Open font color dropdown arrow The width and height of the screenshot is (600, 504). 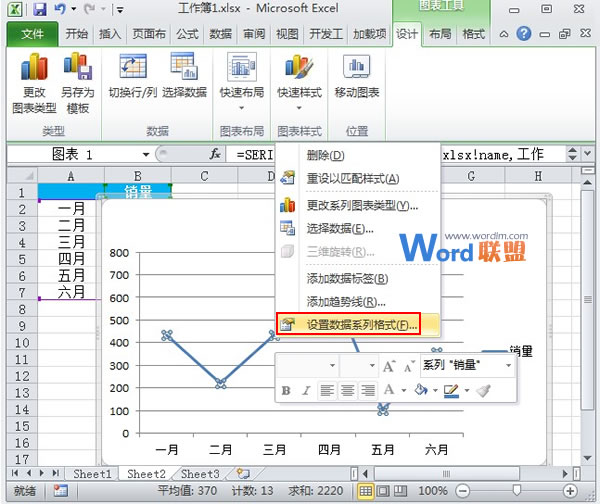coord(404,390)
